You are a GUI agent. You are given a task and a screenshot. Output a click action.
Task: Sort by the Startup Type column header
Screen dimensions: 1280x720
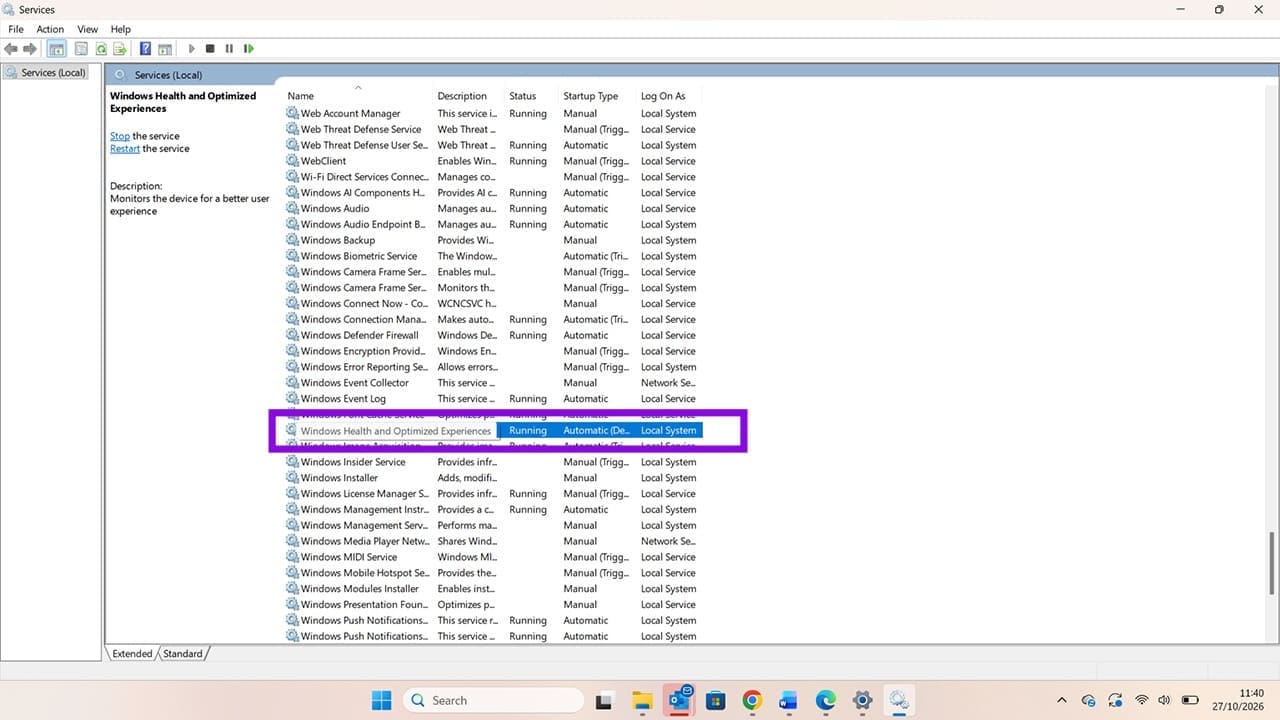point(598,96)
